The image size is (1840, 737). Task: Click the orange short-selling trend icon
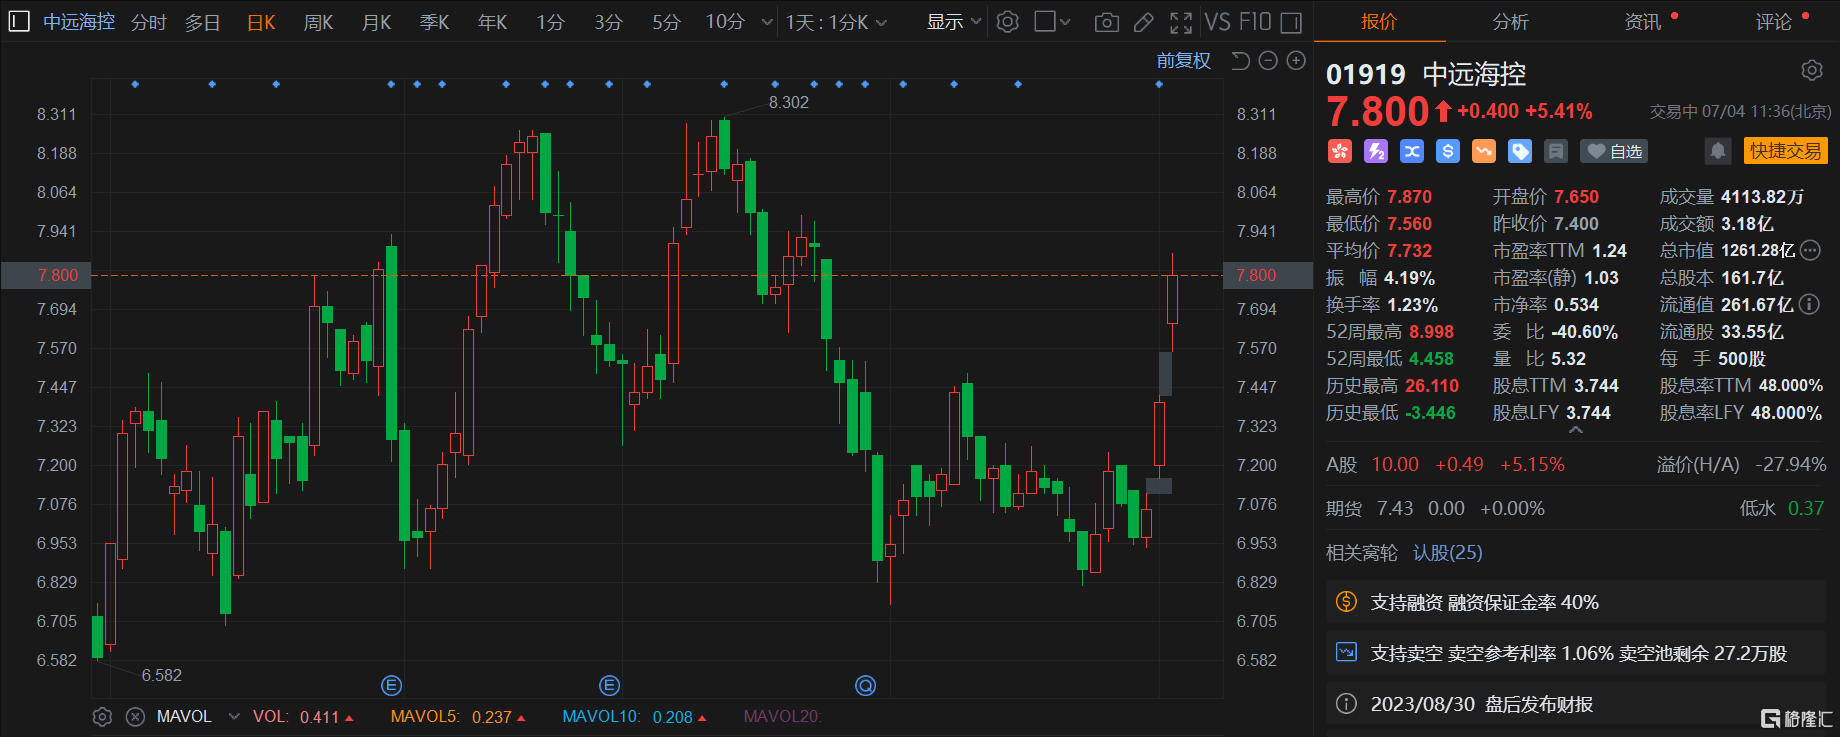click(x=1484, y=151)
